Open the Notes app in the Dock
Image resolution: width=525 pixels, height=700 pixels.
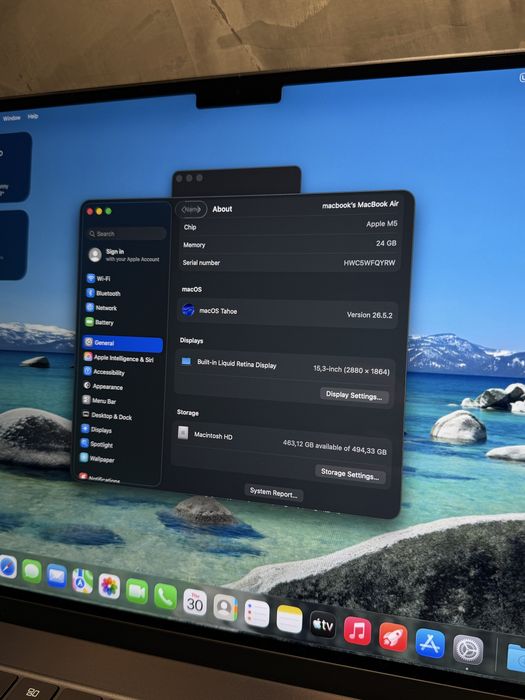tap(289, 620)
